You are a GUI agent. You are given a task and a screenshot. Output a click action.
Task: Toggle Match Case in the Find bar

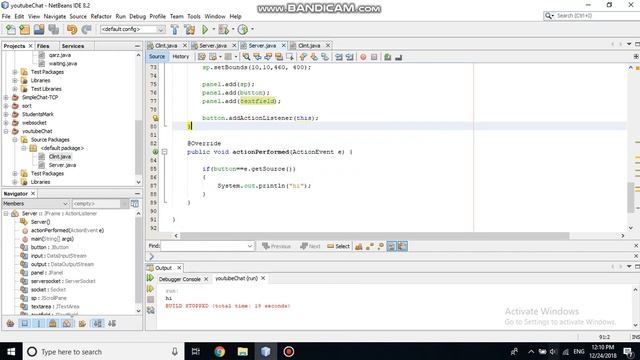tap(359, 246)
